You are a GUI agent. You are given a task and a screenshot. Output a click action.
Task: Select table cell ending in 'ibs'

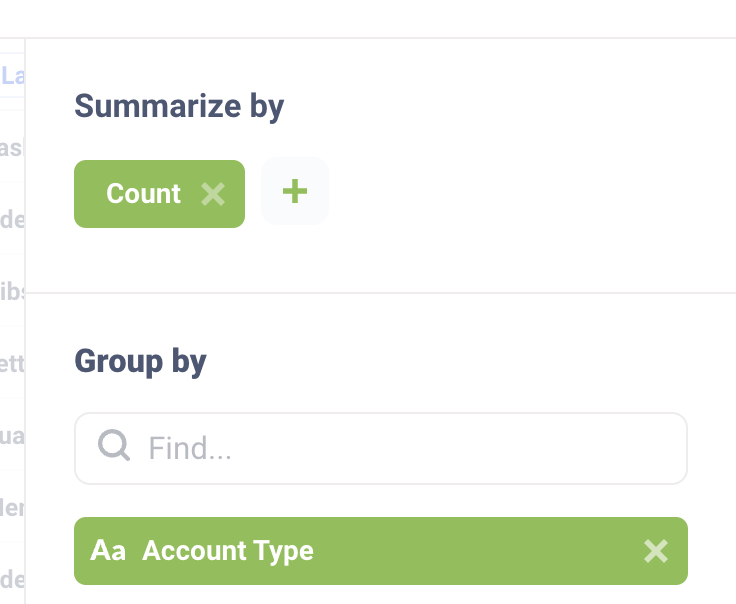(13, 291)
